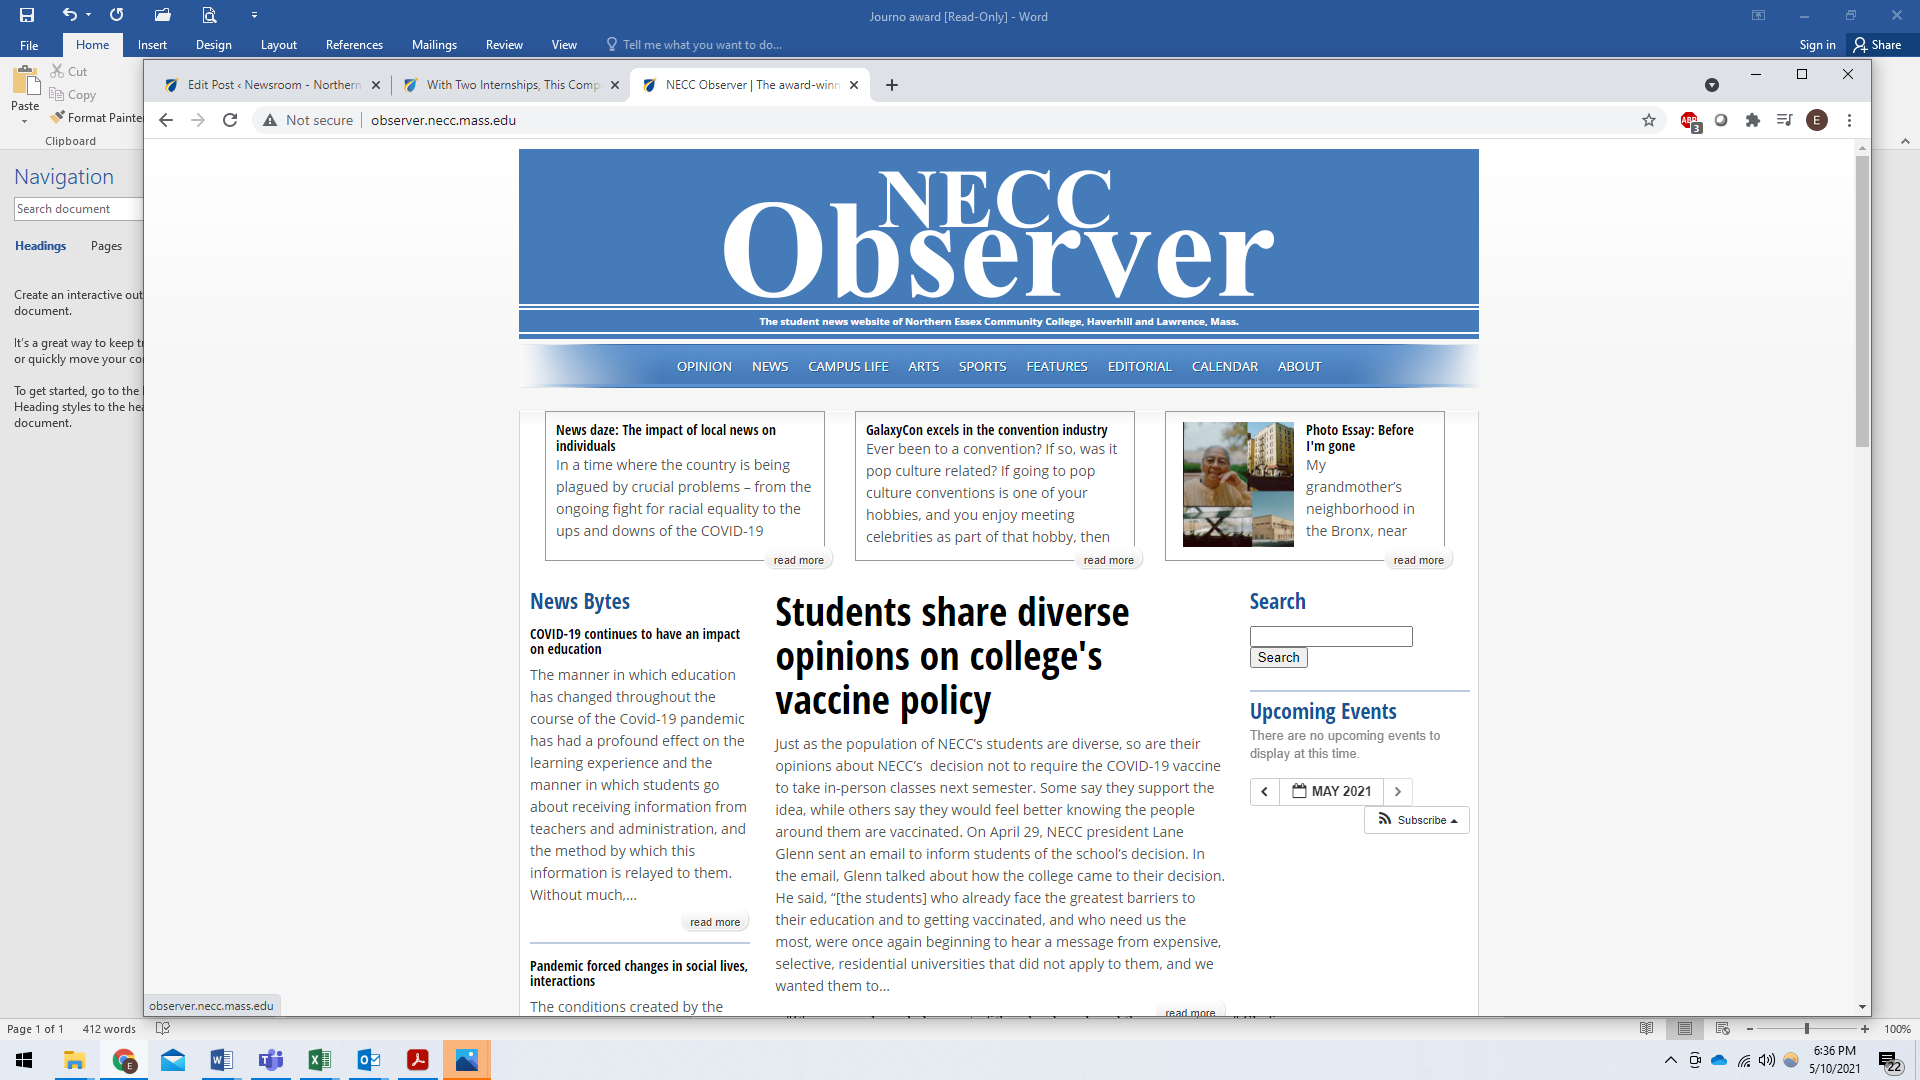Close the 'With Two Internships' browser tab
Viewport: 1920px width, 1080px height.
click(x=615, y=85)
